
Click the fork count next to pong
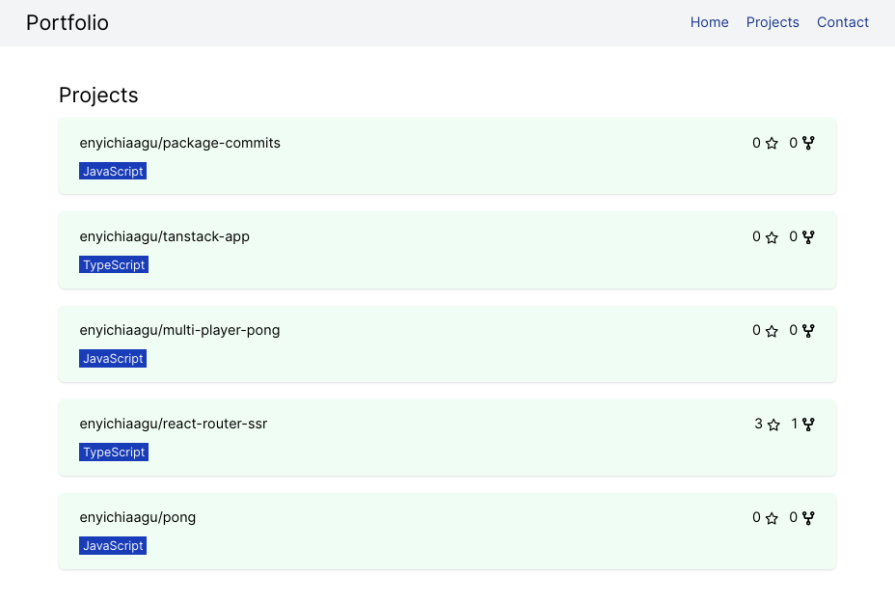click(793, 518)
